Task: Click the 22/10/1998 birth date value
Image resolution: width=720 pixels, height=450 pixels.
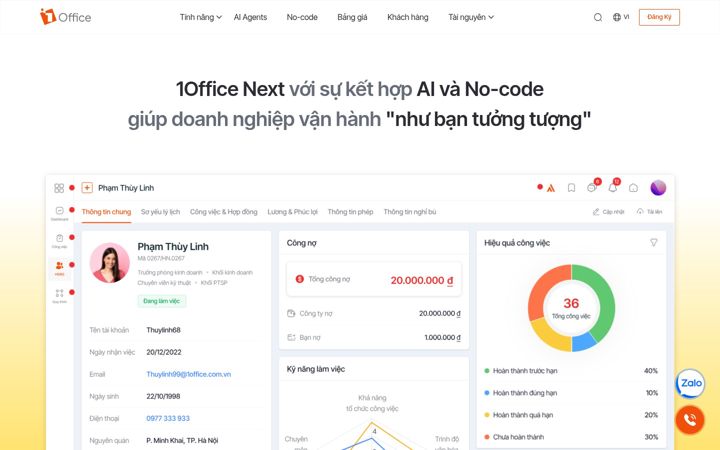Action: click(x=163, y=396)
